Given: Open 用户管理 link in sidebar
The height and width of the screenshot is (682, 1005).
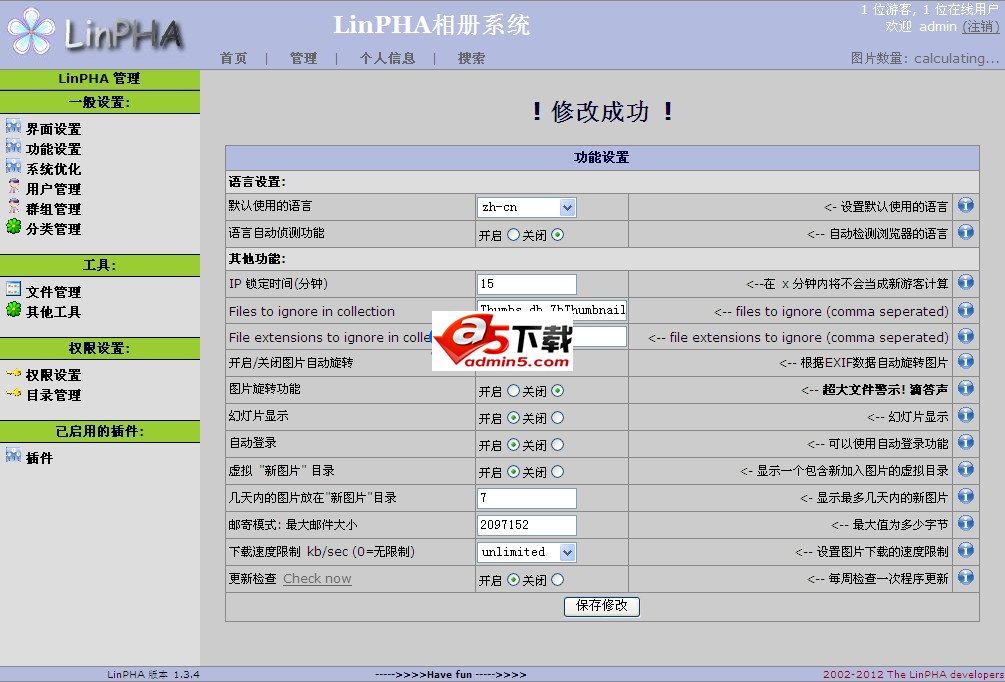Looking at the screenshot, I should coord(53,189).
